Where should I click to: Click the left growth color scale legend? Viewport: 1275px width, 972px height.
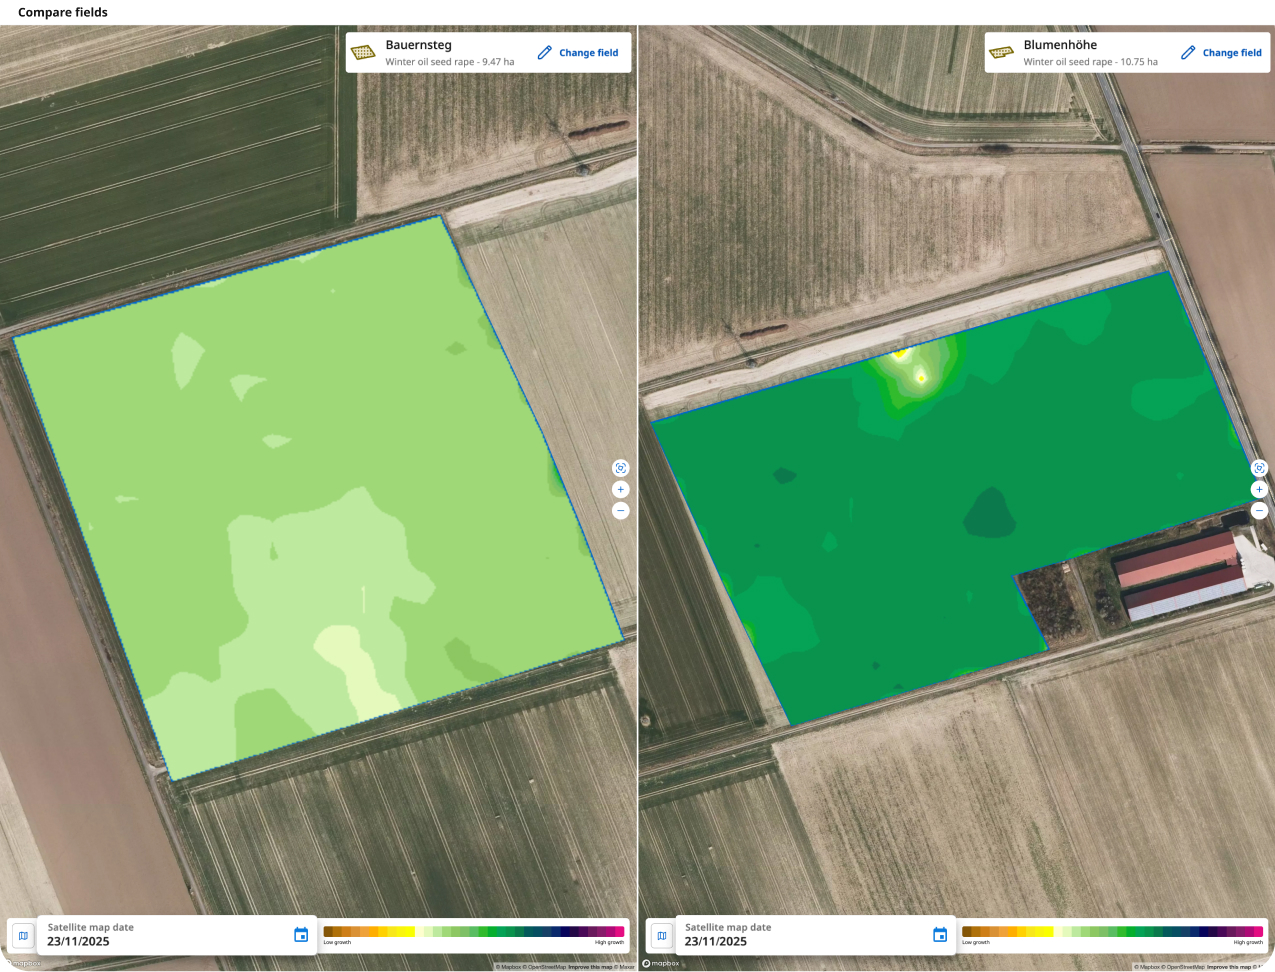(473, 932)
